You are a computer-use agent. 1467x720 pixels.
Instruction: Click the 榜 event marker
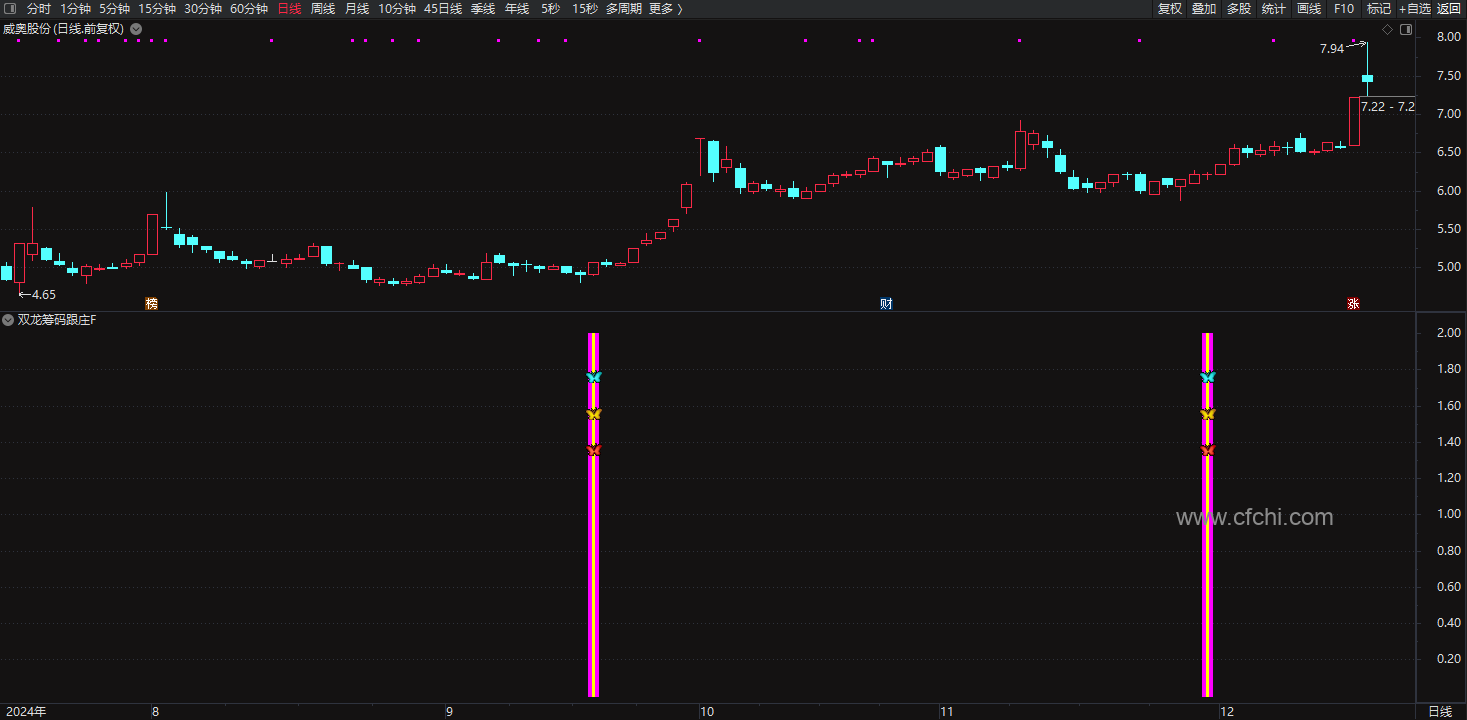coord(152,304)
